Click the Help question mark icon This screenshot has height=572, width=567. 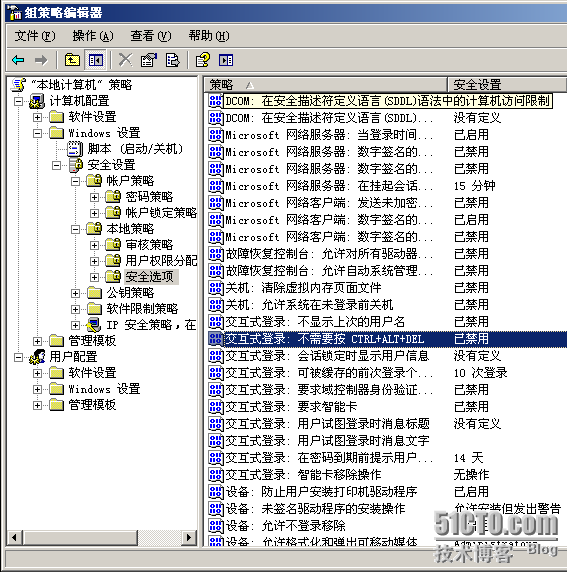click(203, 60)
